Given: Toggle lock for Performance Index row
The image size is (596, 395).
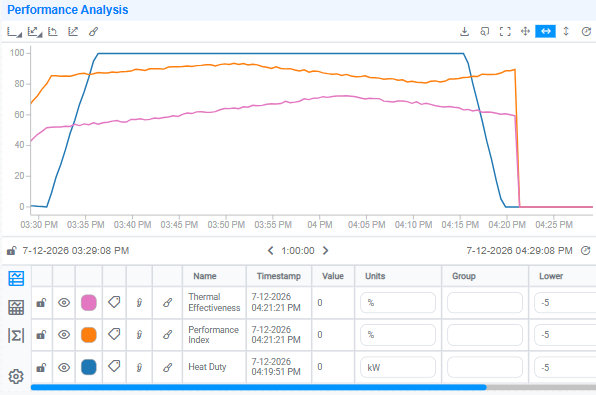Looking at the screenshot, I should pos(41,335).
